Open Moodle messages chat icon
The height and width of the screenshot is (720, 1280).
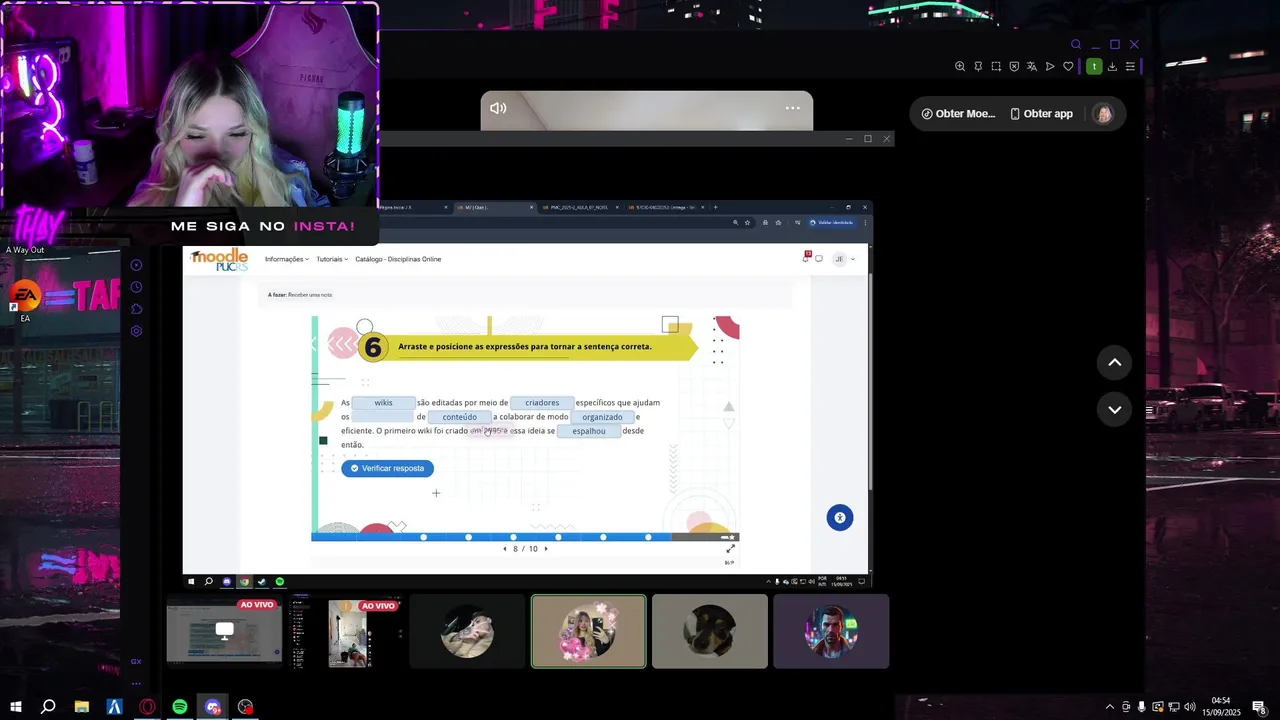point(819,259)
